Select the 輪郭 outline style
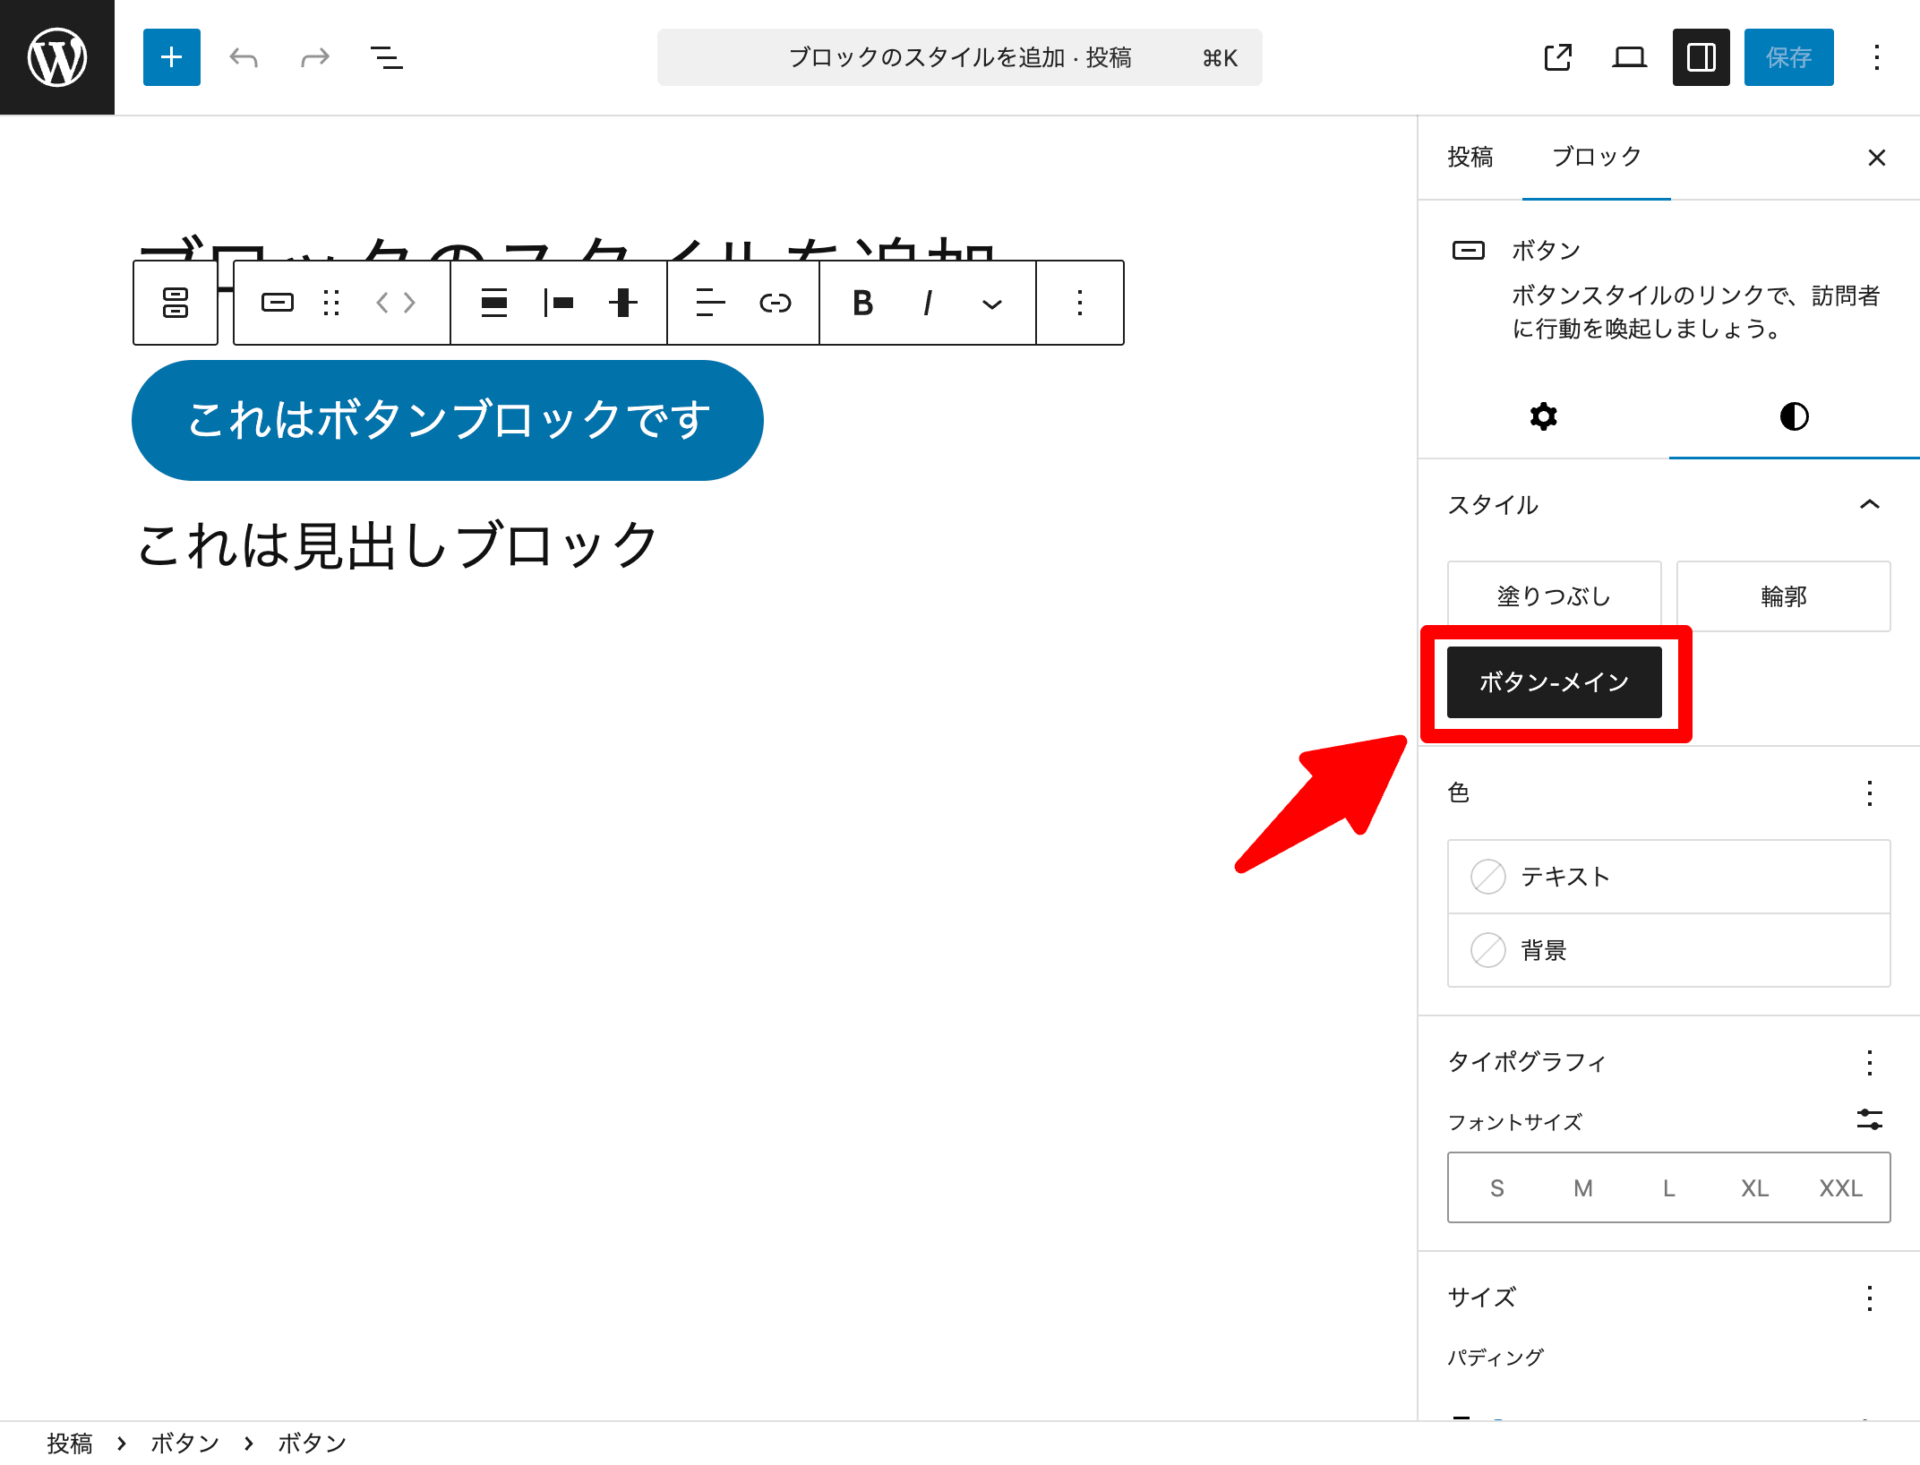 (x=1783, y=596)
